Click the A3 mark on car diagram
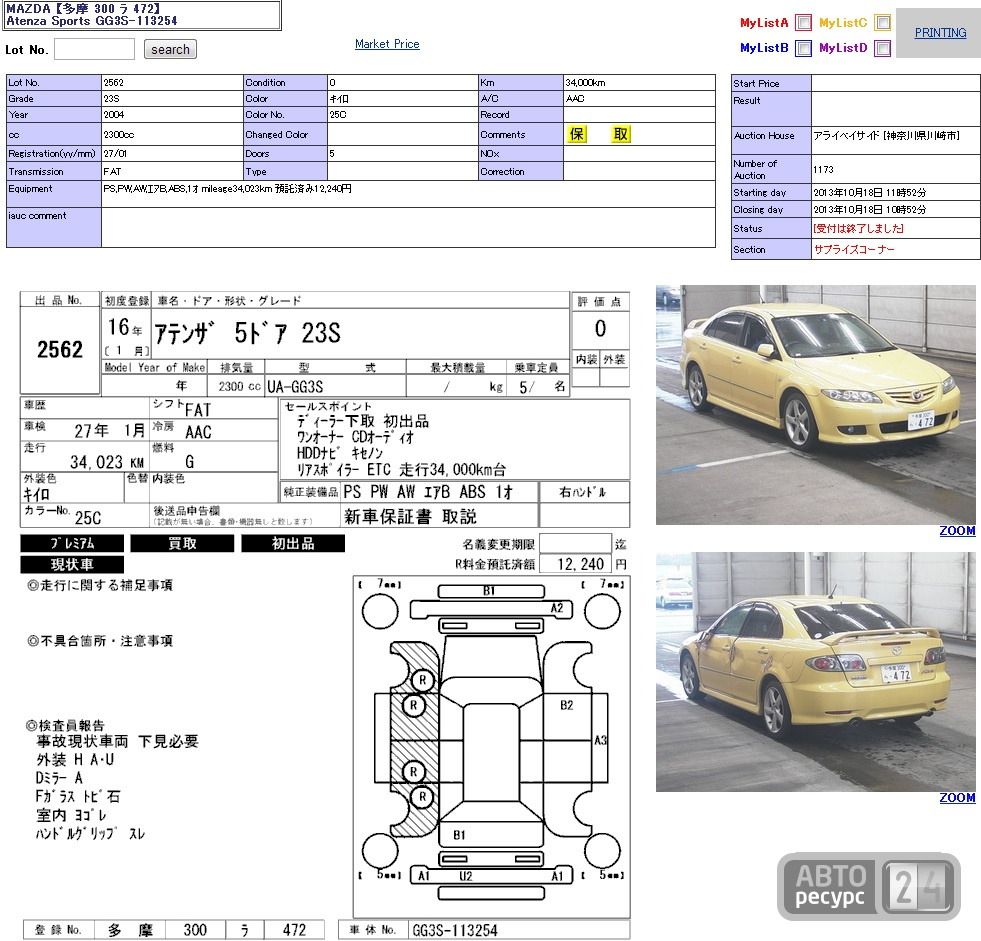Screen dimensions: 981x941 pos(601,740)
